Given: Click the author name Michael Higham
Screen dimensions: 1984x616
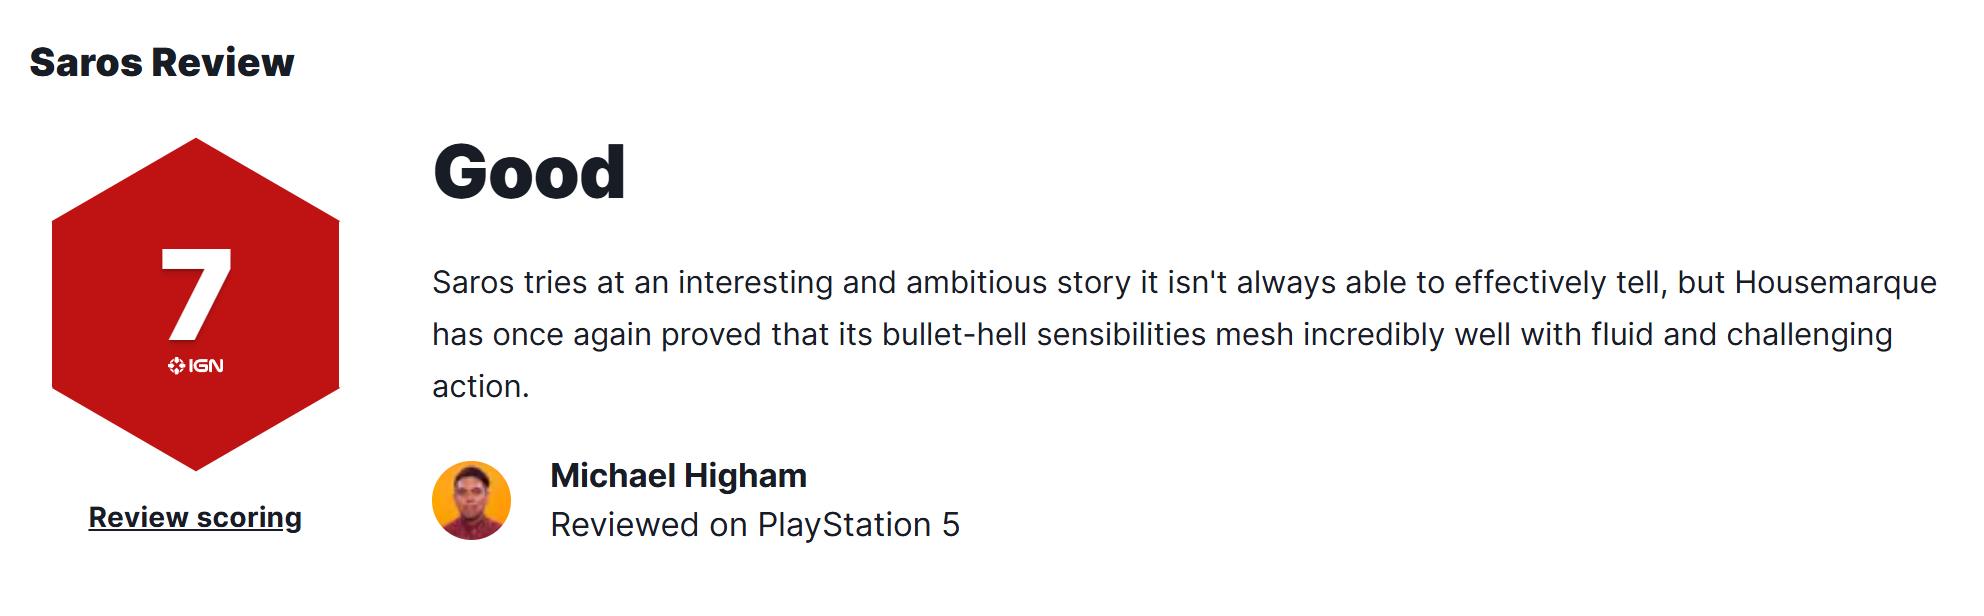Looking at the screenshot, I should (x=678, y=476).
